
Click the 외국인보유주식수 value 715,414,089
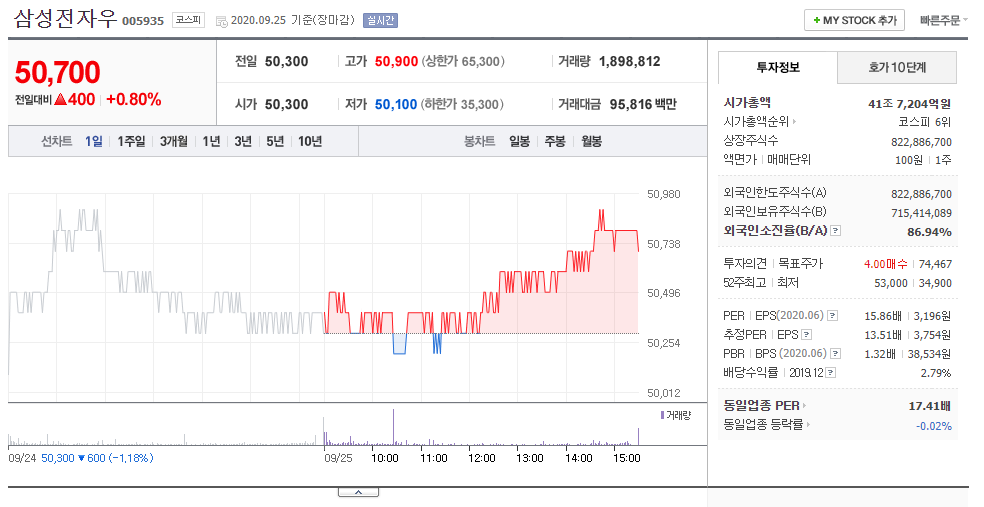(921, 213)
